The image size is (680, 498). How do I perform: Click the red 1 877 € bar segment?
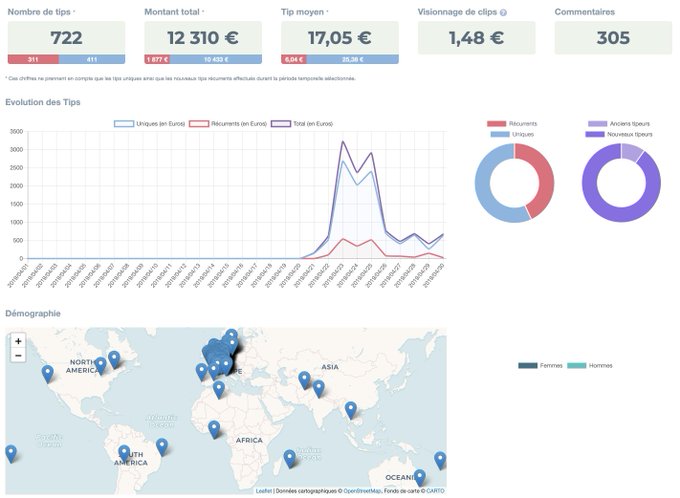tap(157, 59)
